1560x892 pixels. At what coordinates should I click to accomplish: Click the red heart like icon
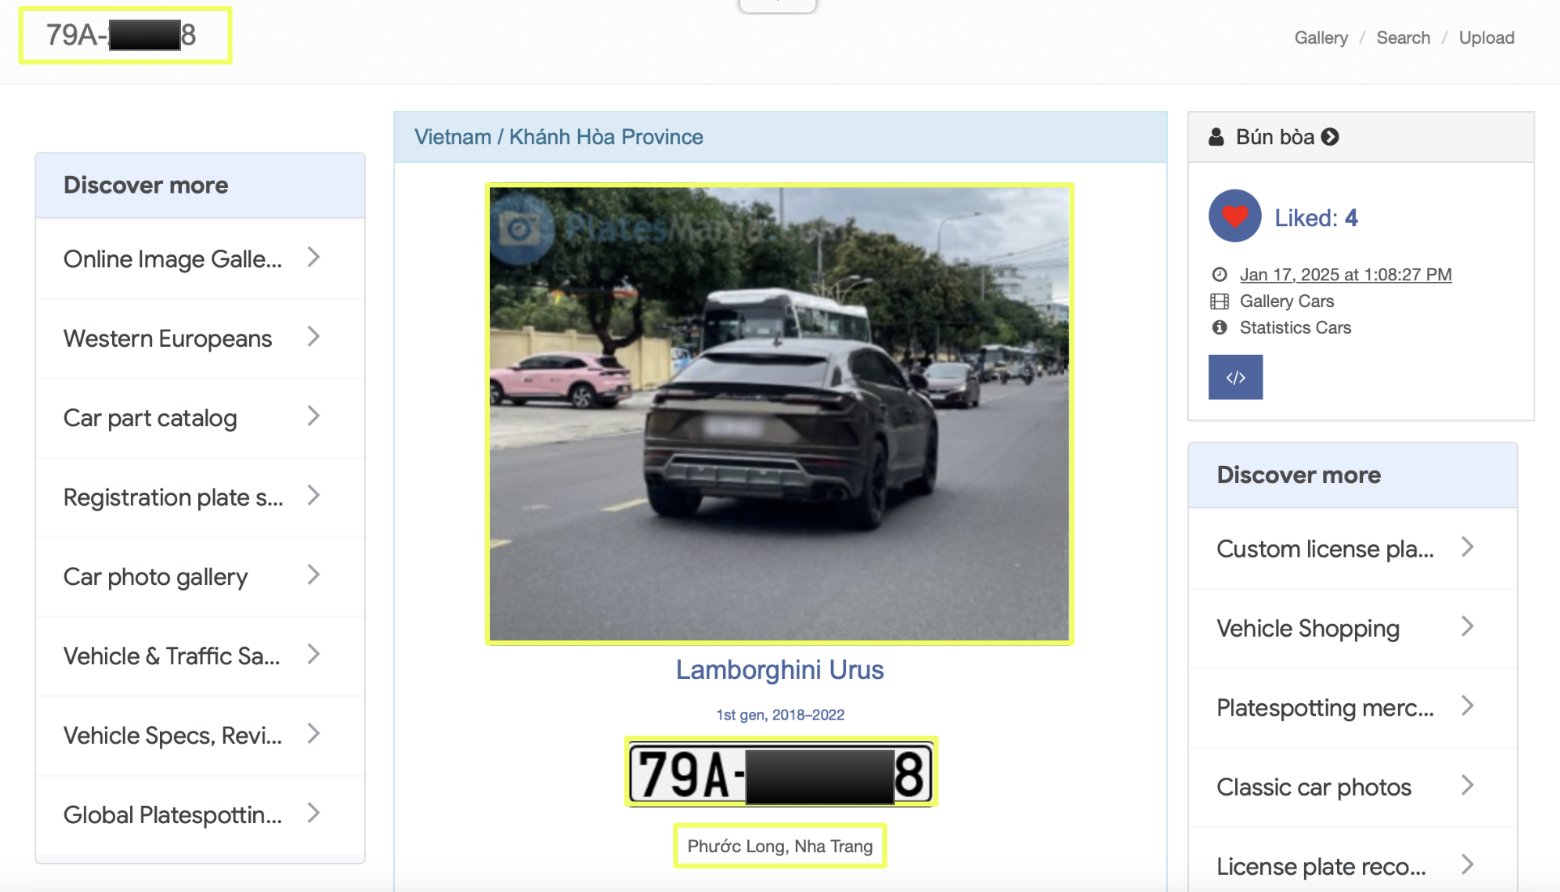(x=1235, y=216)
